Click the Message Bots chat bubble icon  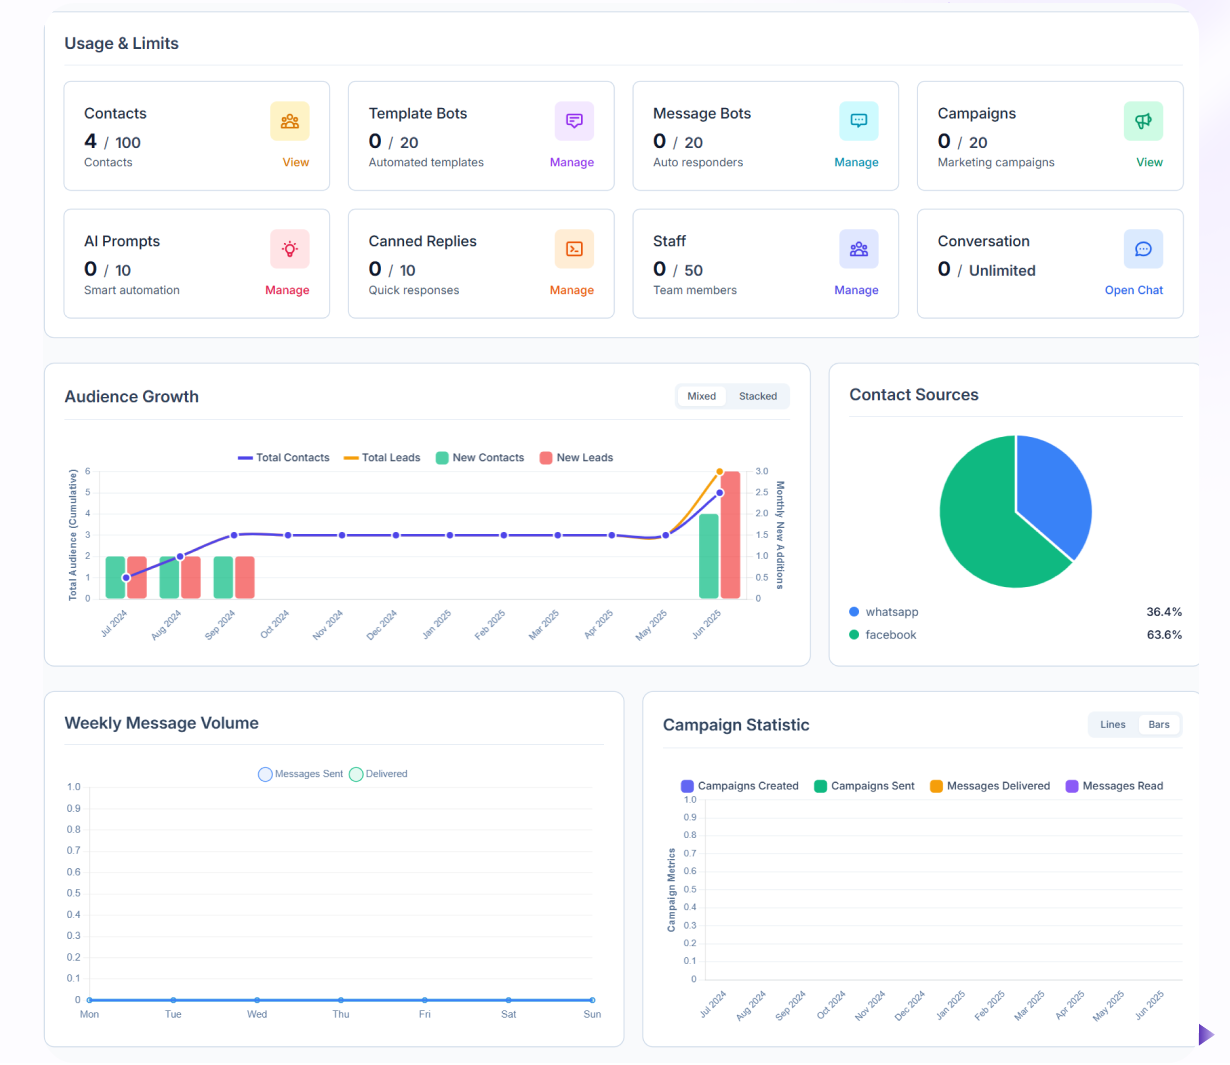858,120
